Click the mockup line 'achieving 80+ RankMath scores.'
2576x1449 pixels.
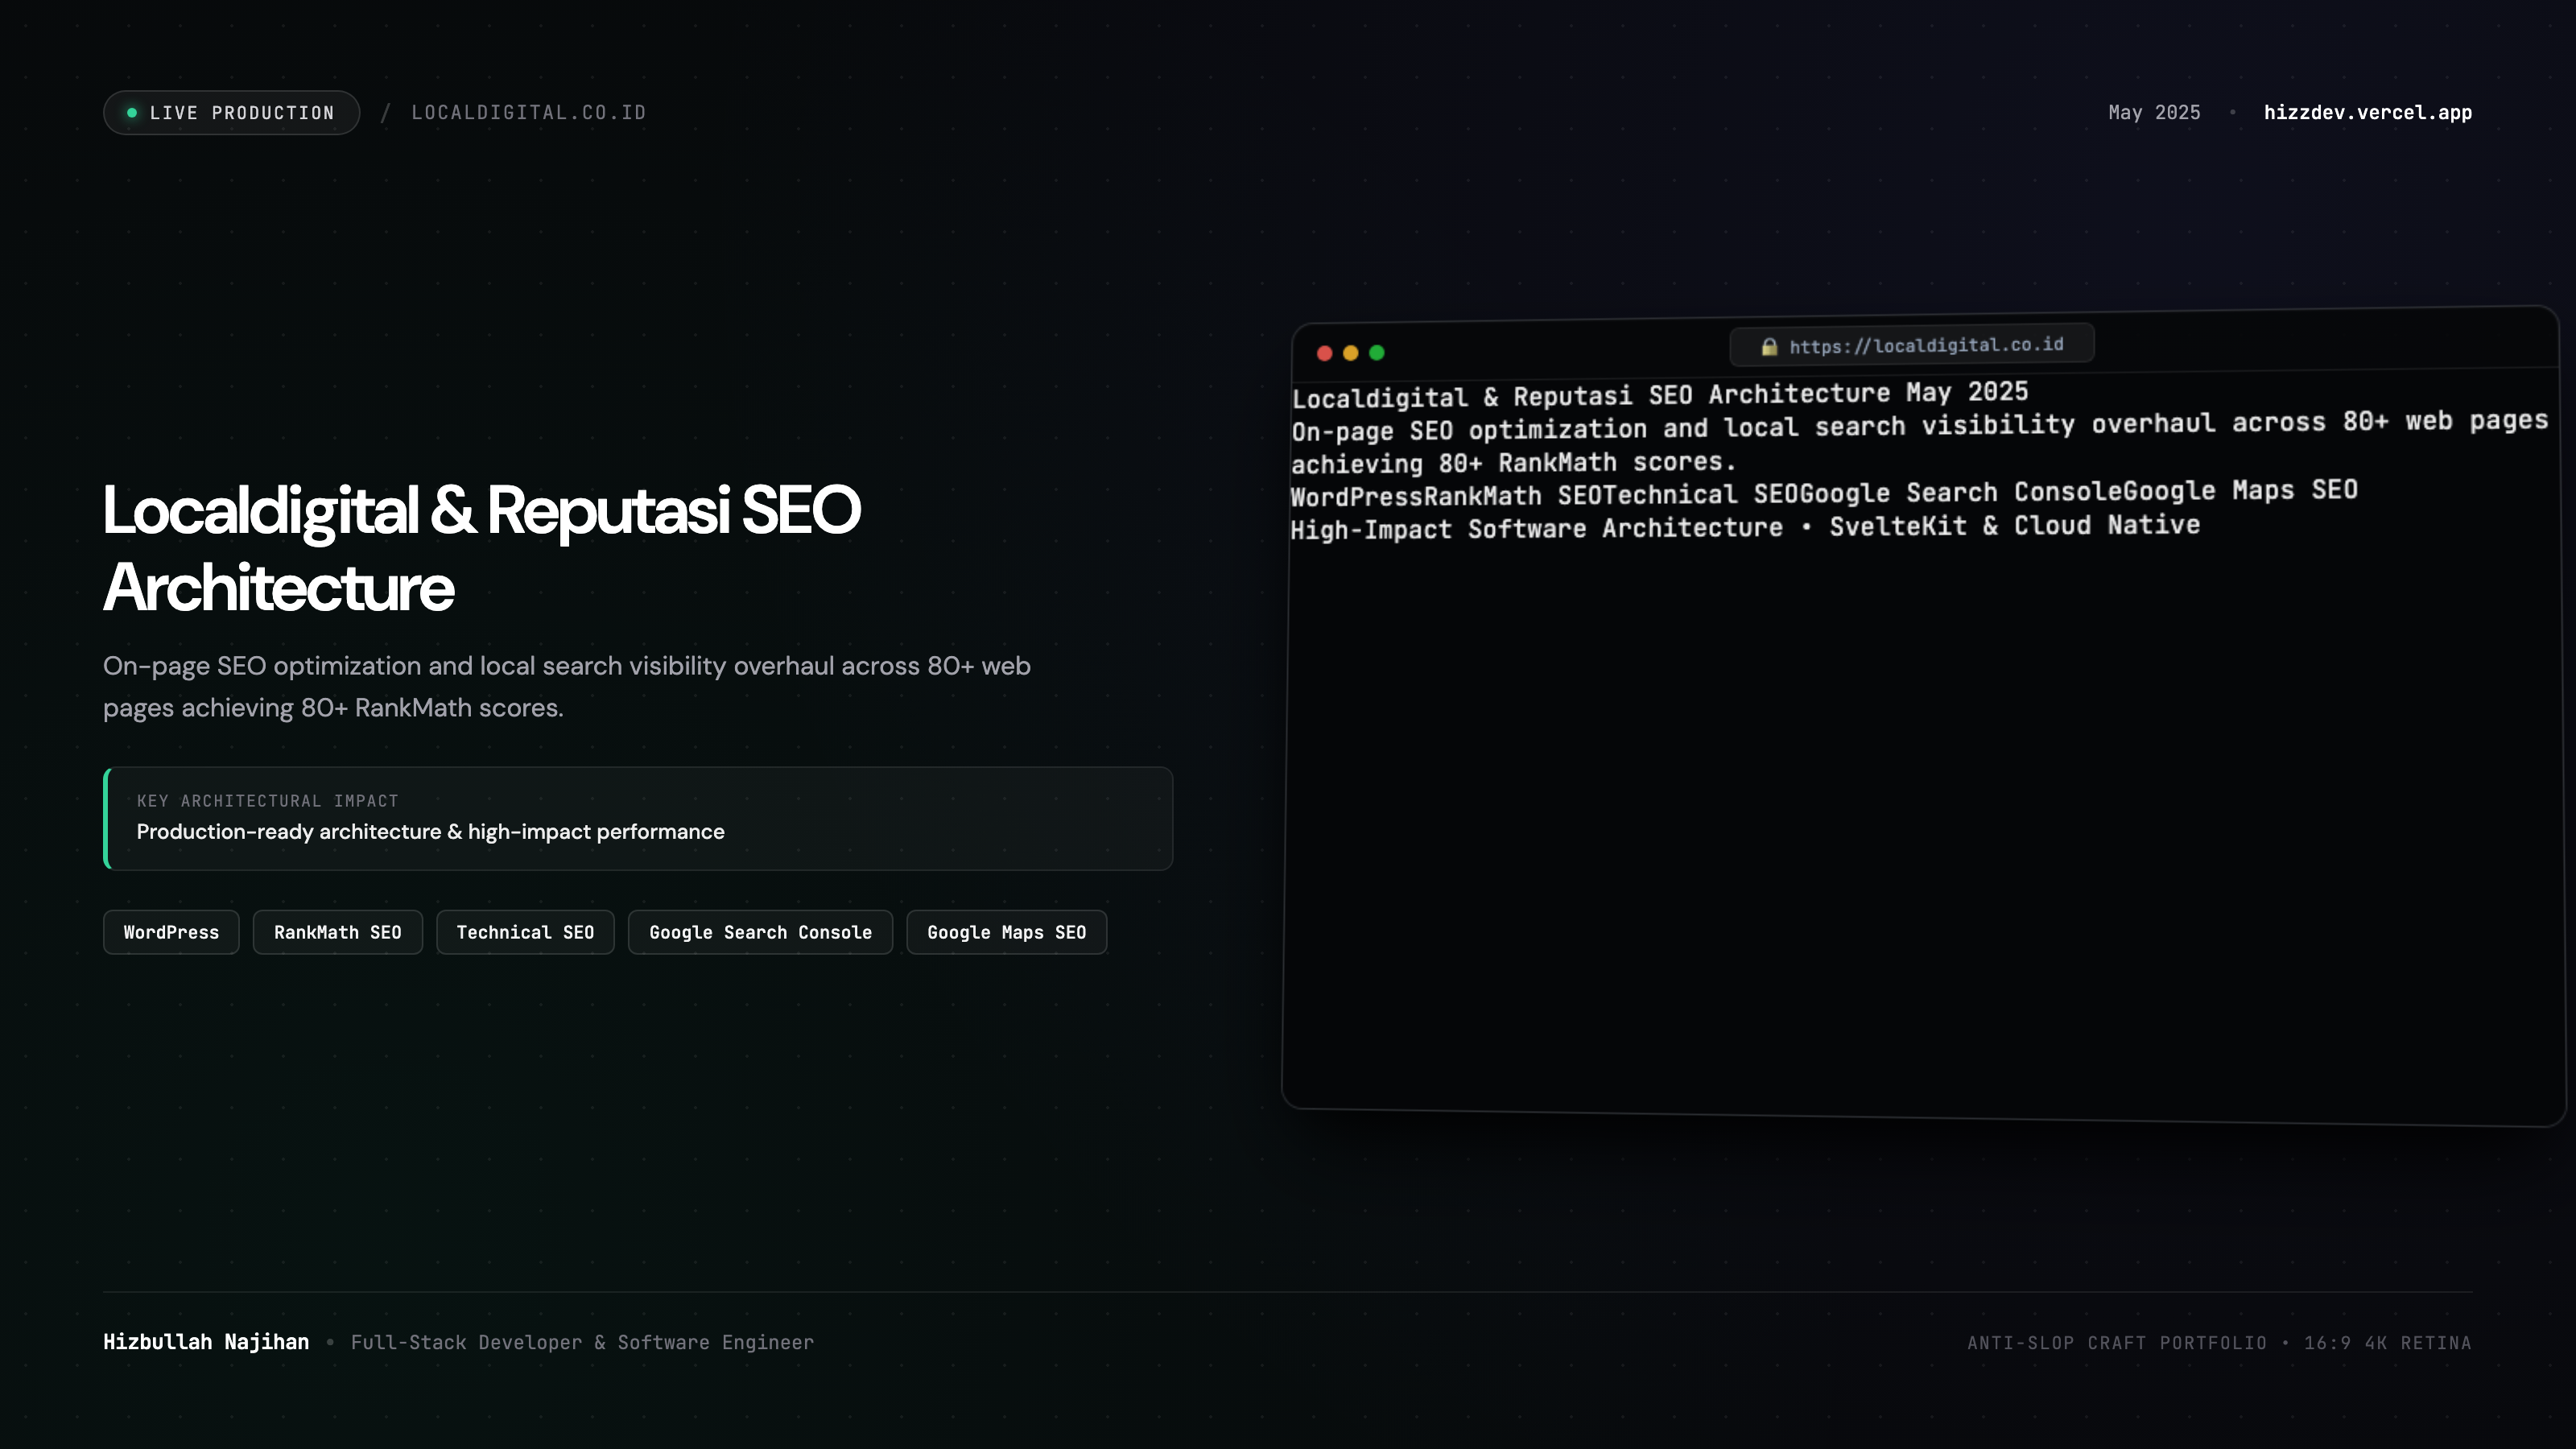(1514, 463)
